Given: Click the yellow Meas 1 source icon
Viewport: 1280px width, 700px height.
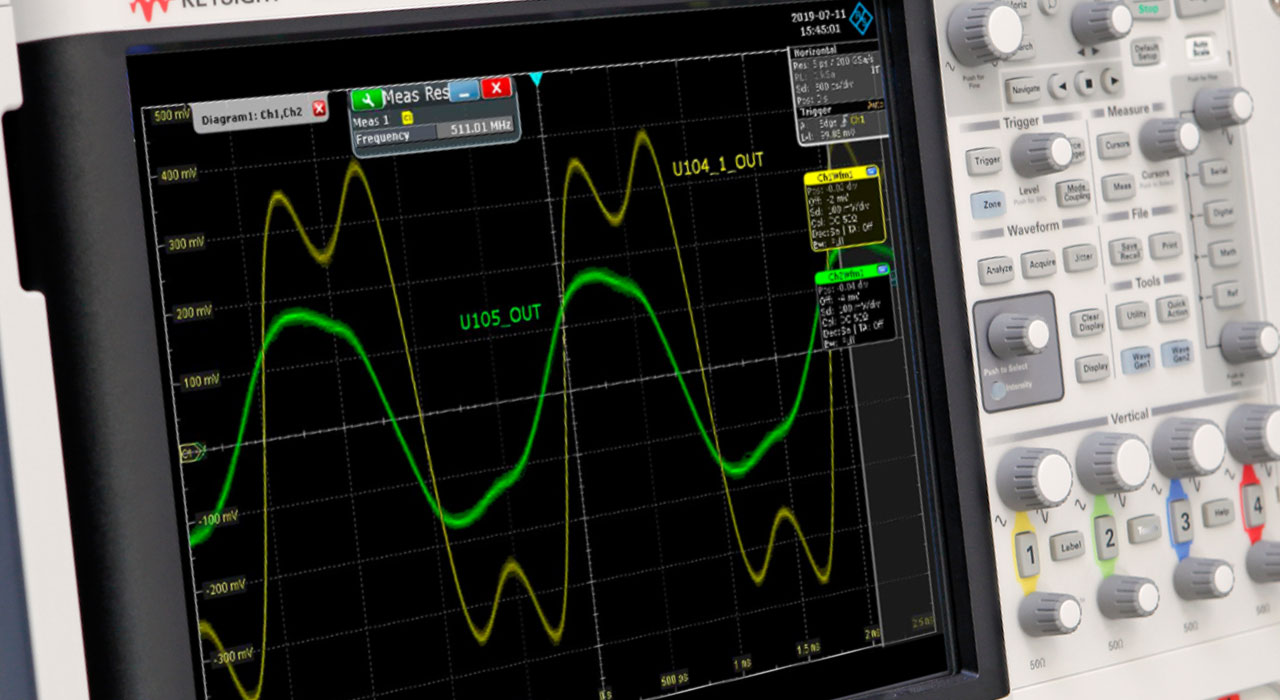Looking at the screenshot, I should click(x=407, y=117).
